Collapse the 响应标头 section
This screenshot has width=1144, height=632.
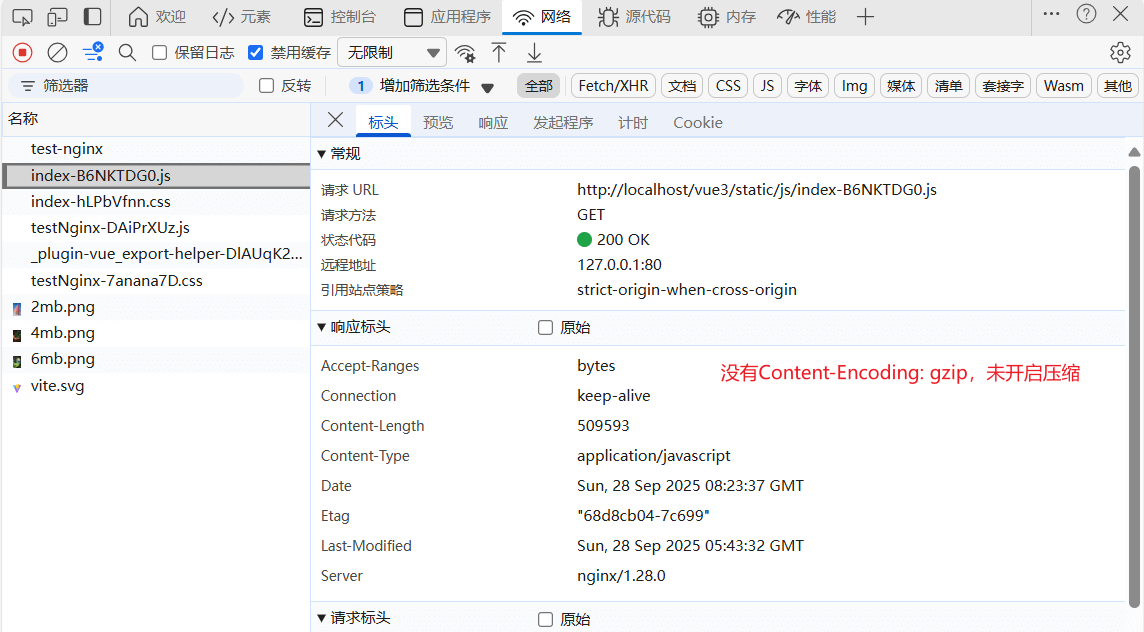point(322,327)
